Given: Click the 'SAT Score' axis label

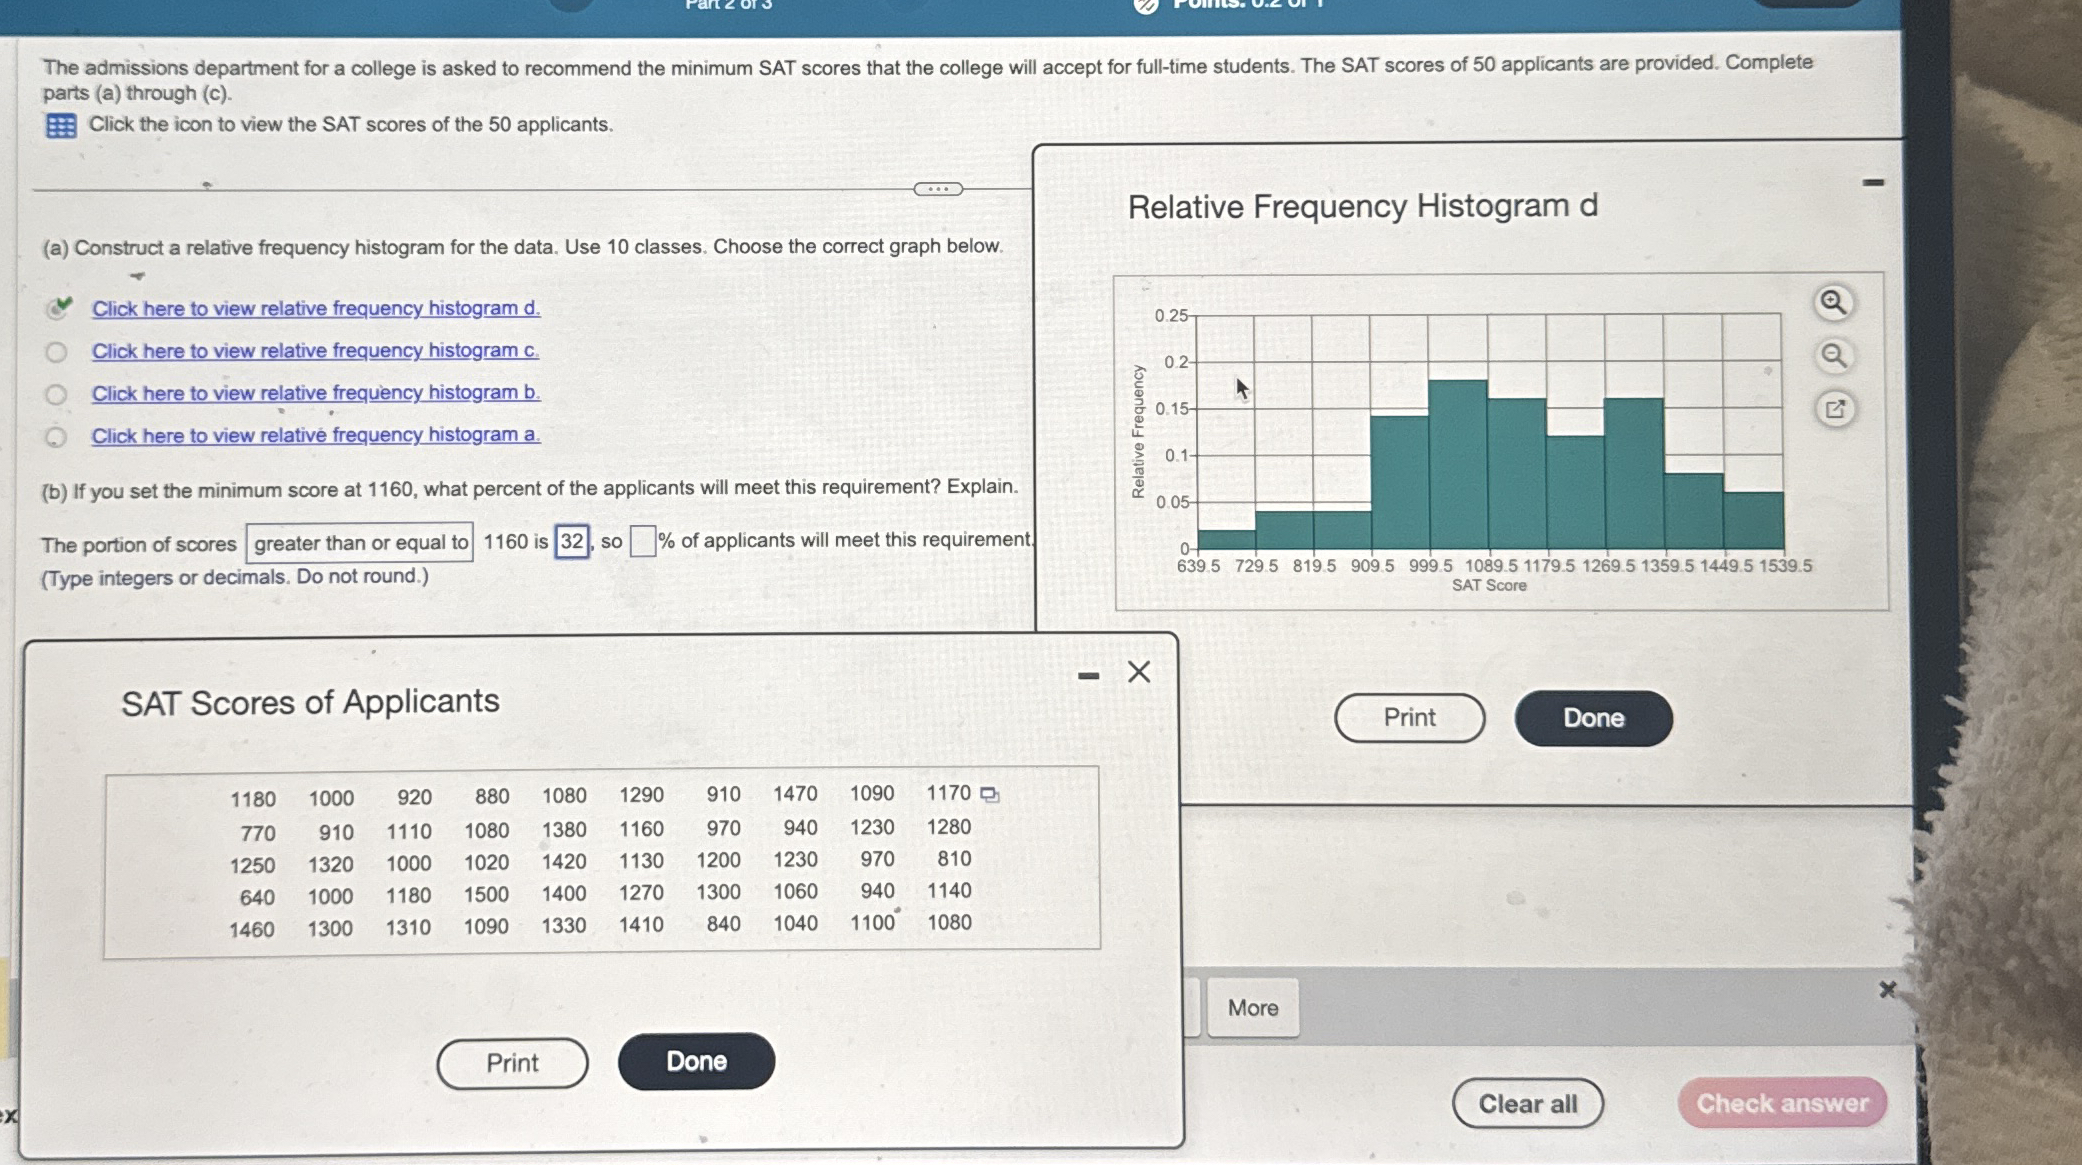Looking at the screenshot, I should (x=1489, y=586).
